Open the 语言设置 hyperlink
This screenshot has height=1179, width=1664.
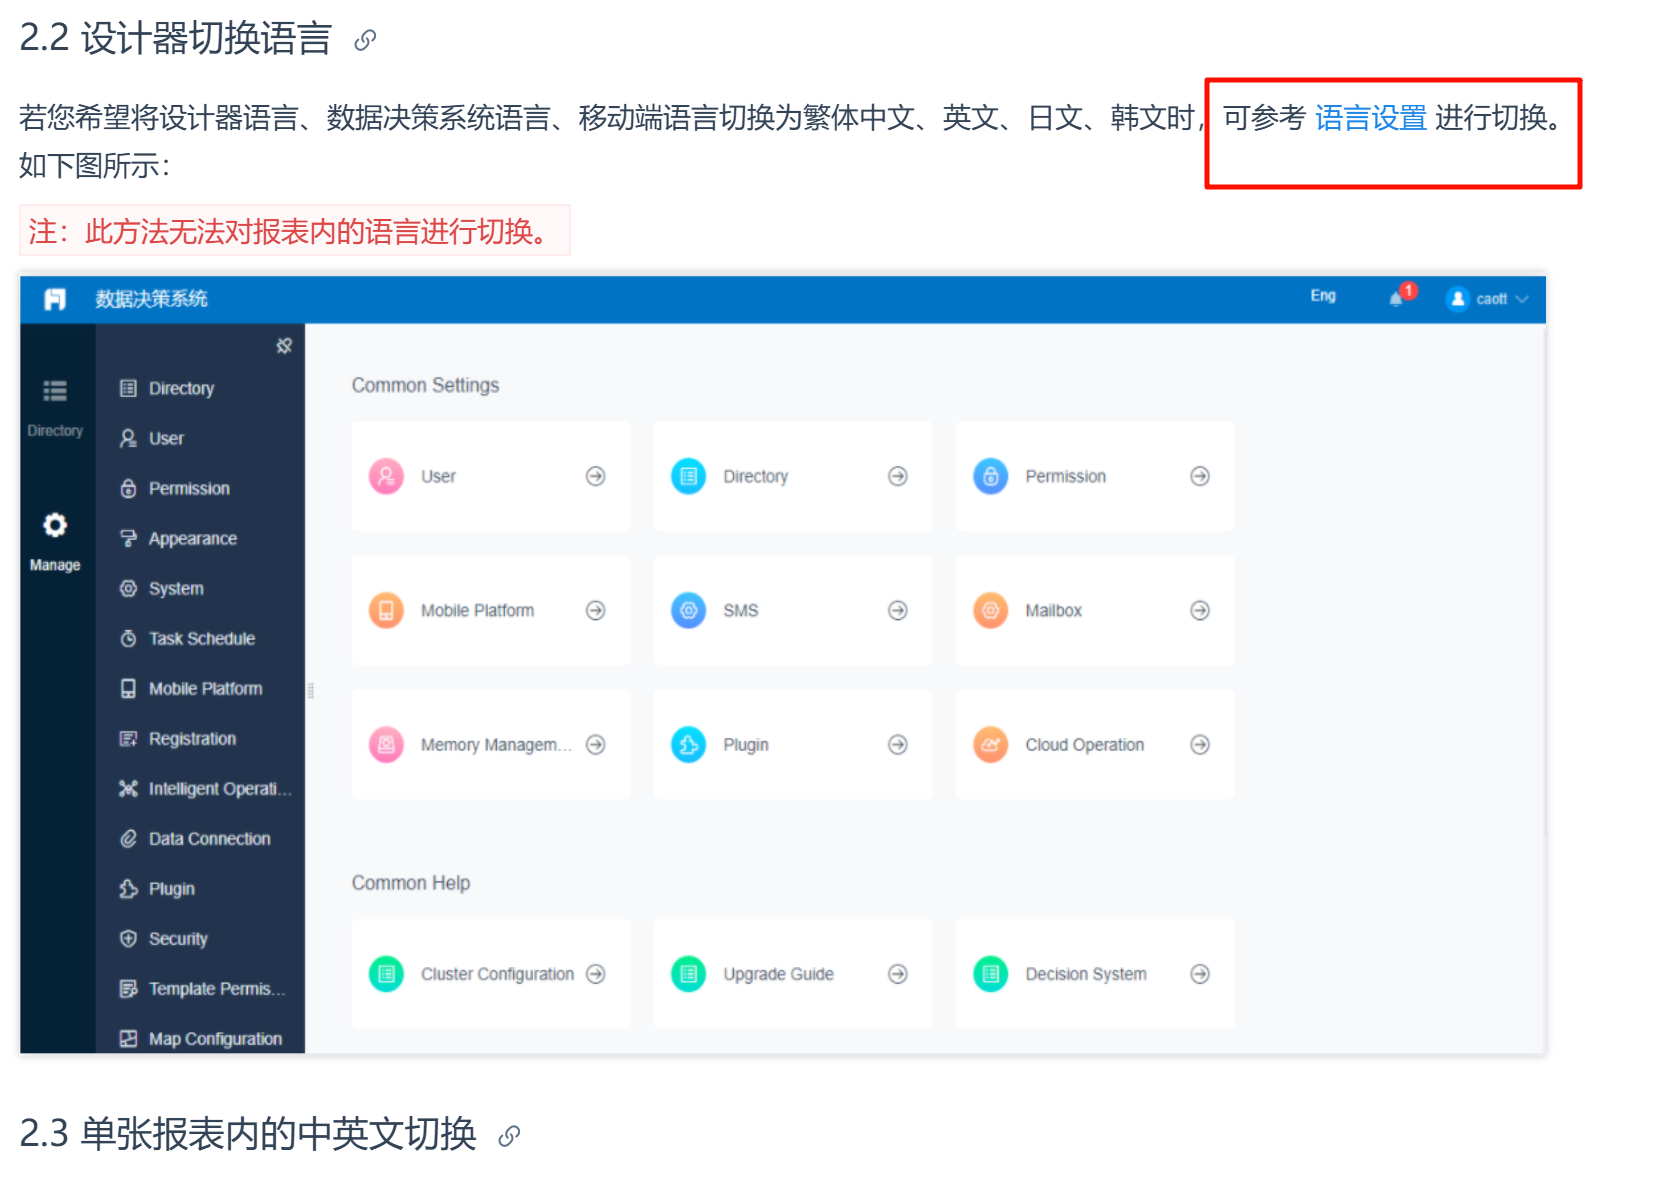click(1370, 118)
